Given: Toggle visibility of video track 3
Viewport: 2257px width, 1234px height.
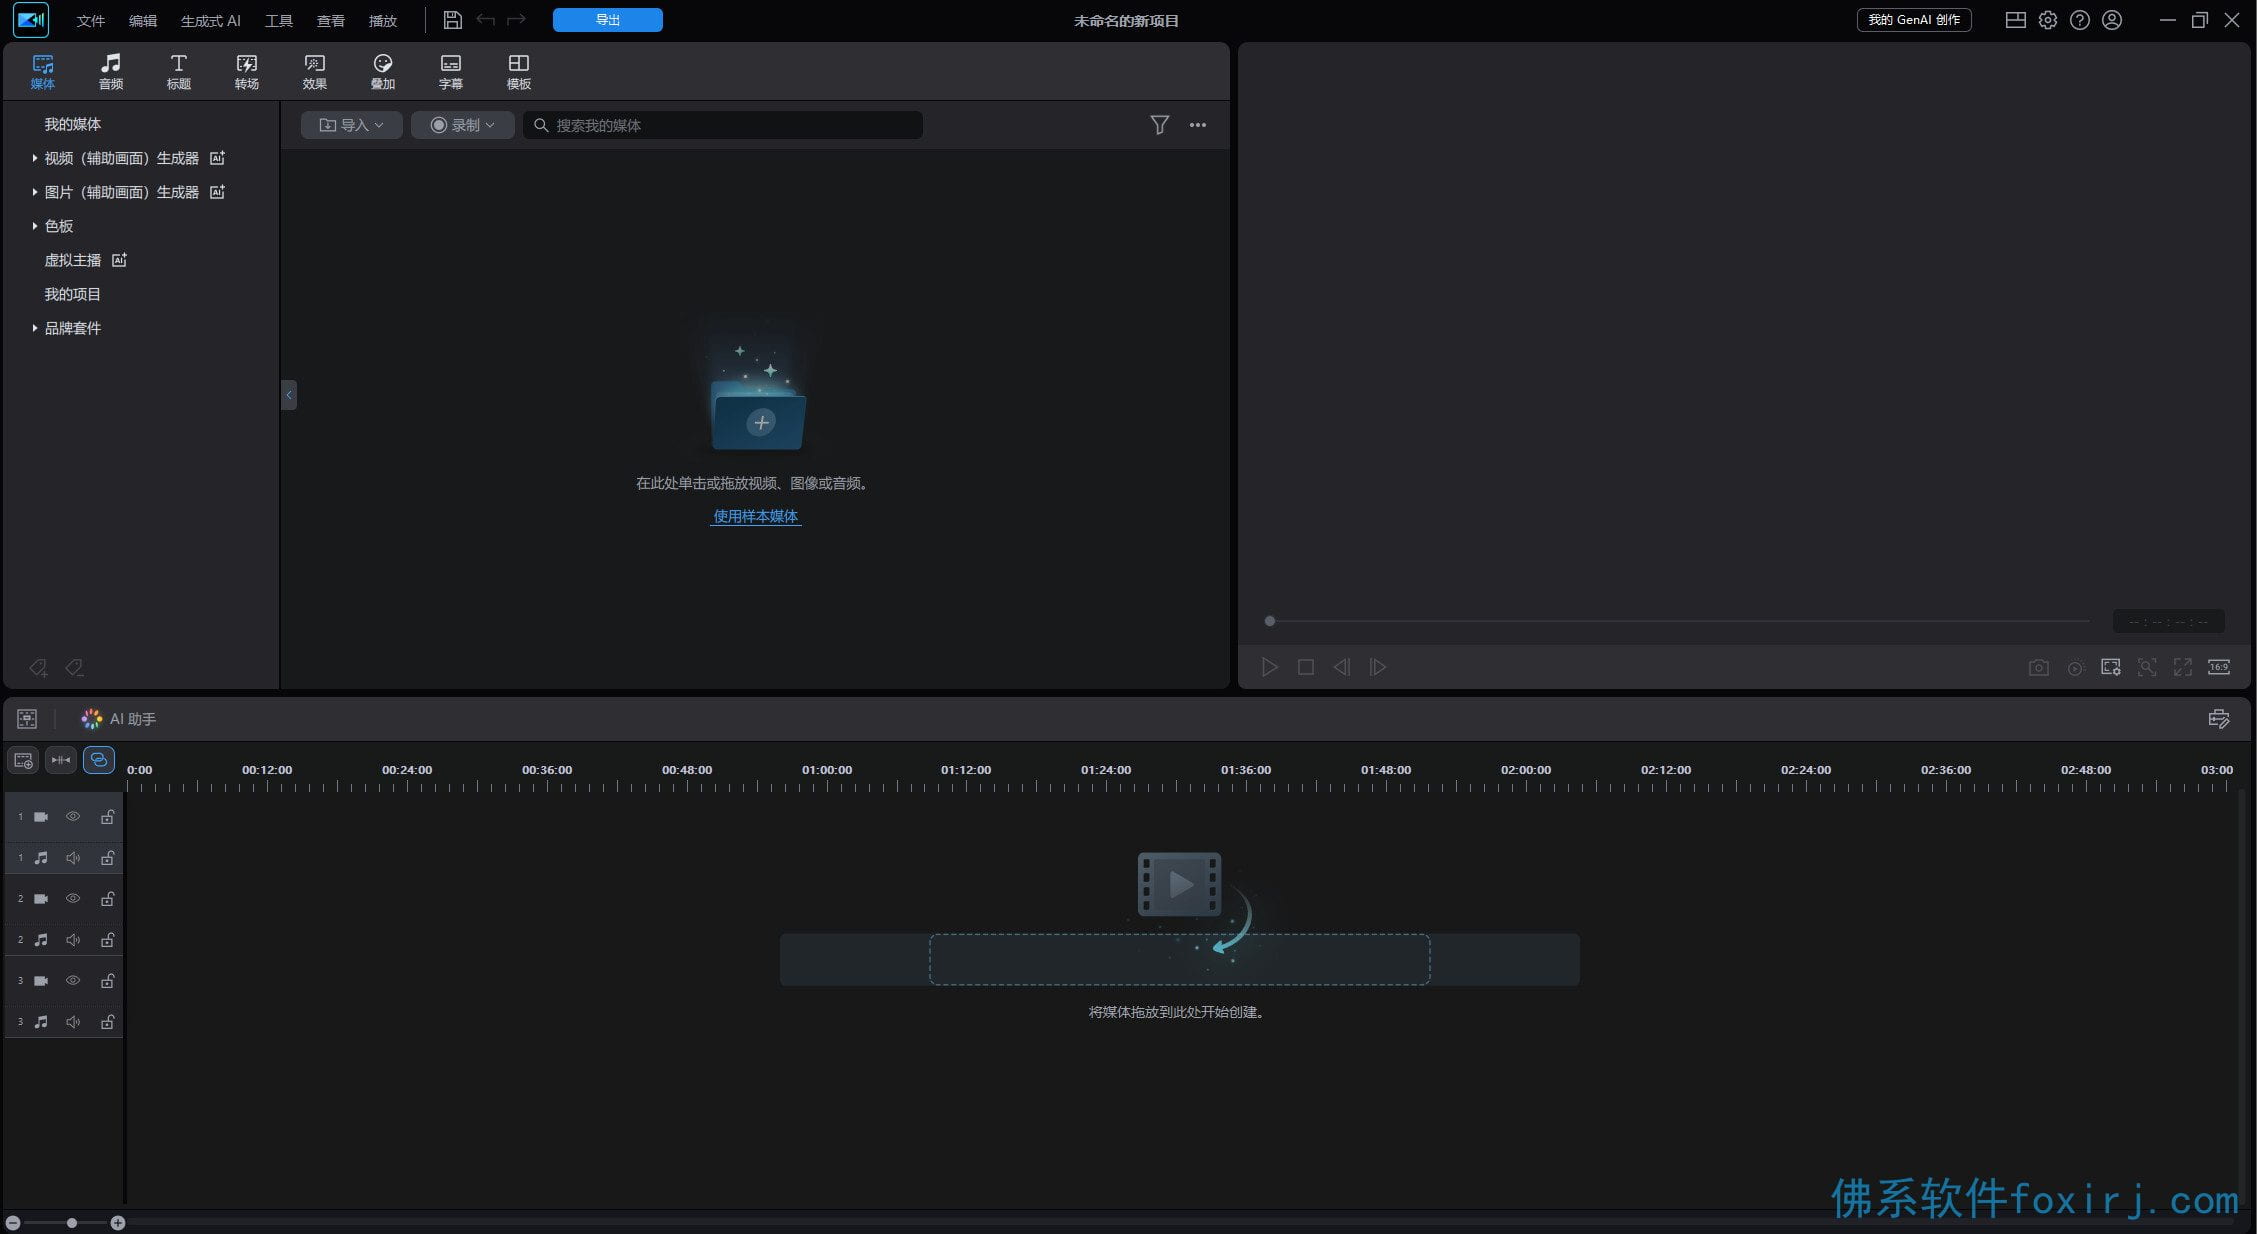Looking at the screenshot, I should click(x=73, y=981).
